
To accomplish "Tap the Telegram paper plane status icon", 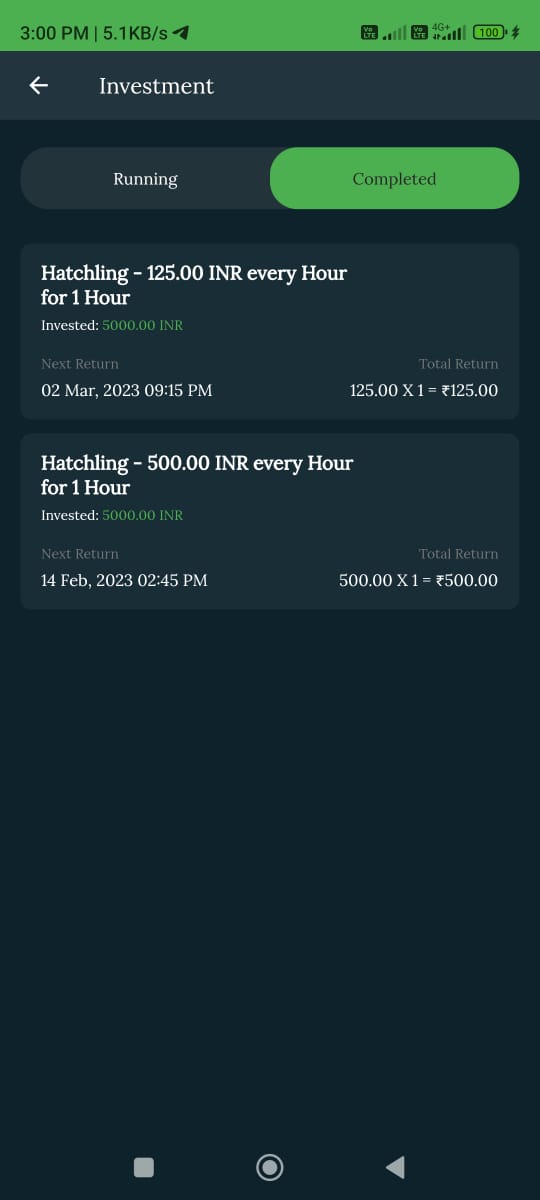I will pos(181,33).
